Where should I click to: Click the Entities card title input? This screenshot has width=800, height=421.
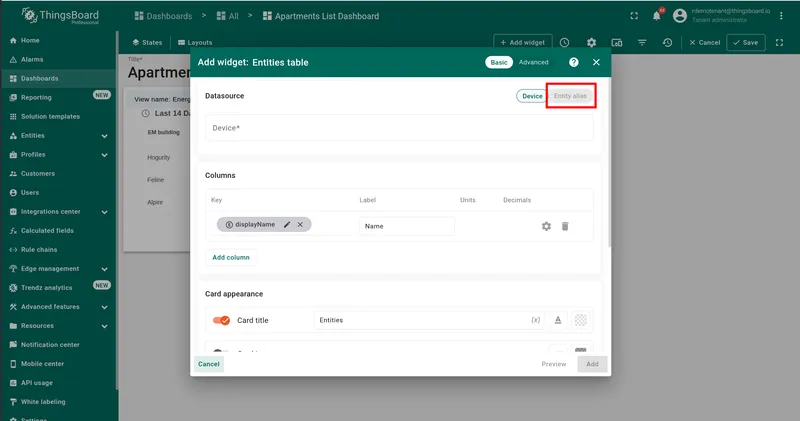429,320
